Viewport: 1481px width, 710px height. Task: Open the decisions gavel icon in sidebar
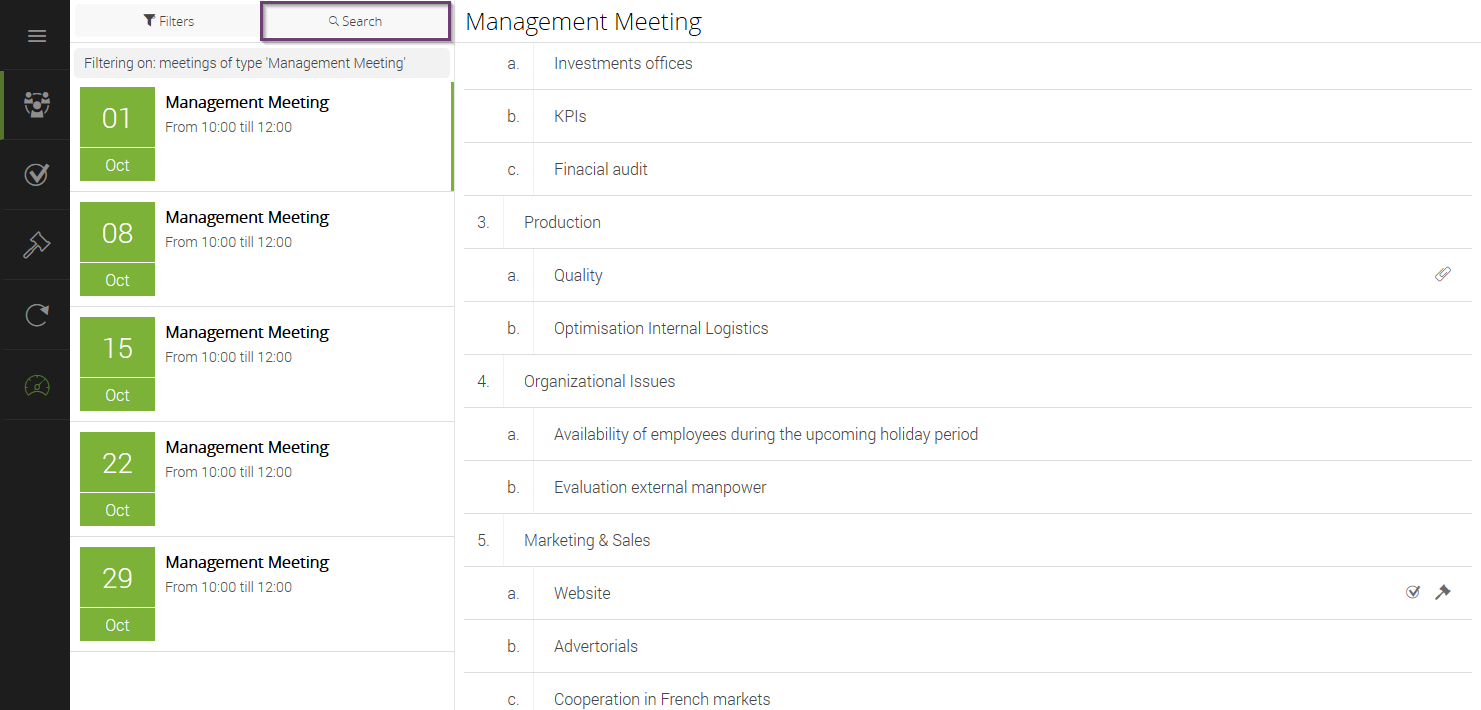tap(37, 245)
